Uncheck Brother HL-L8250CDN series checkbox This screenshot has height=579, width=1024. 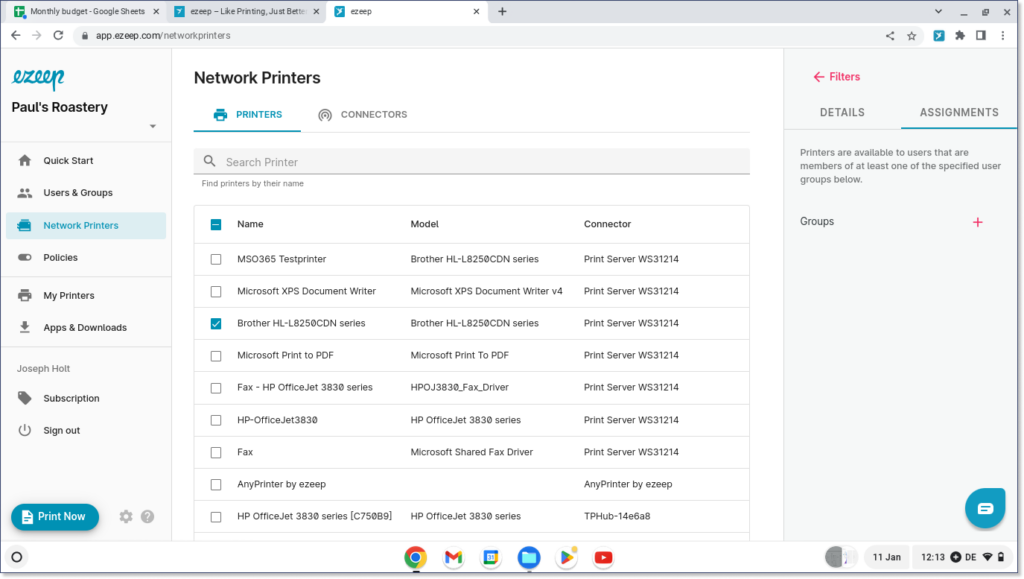coord(216,323)
